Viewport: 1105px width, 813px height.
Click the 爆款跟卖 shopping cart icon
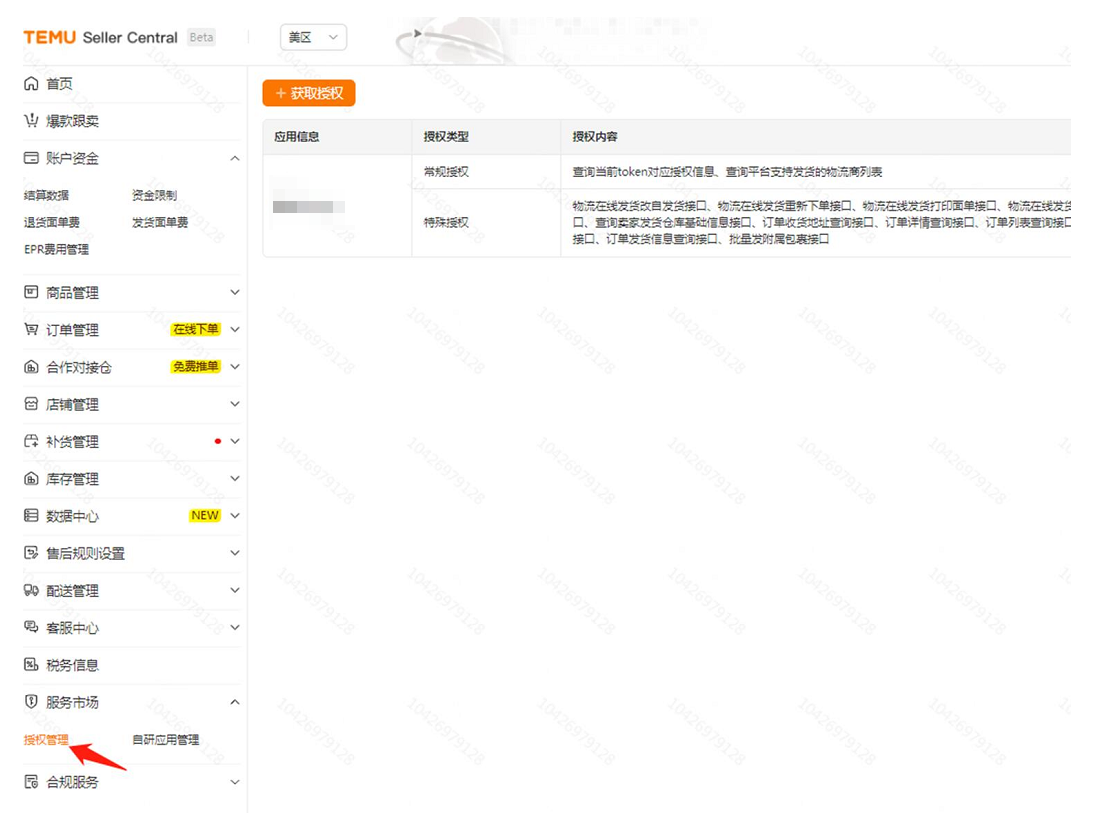[x=31, y=121]
